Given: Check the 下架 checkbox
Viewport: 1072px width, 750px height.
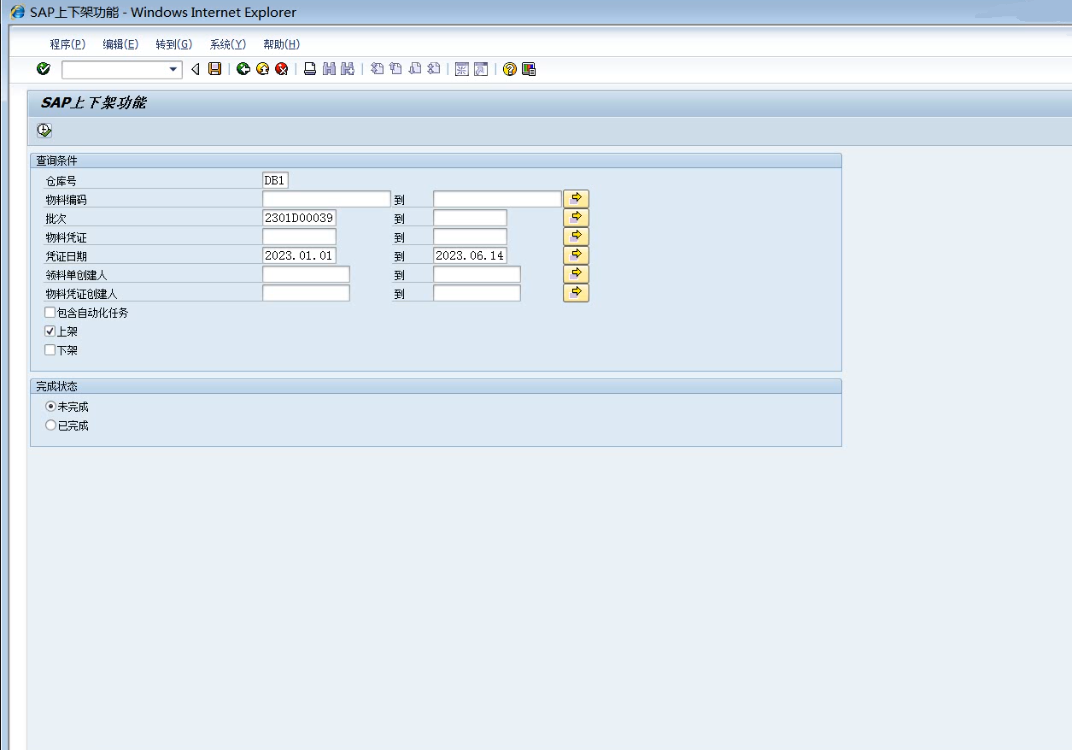Looking at the screenshot, I should pos(50,350).
